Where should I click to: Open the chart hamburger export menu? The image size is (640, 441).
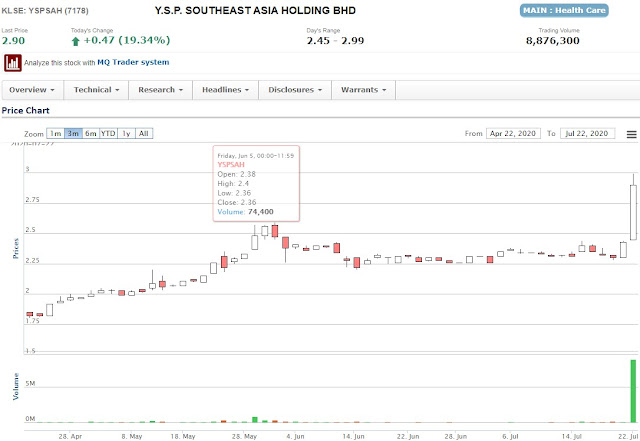631,134
